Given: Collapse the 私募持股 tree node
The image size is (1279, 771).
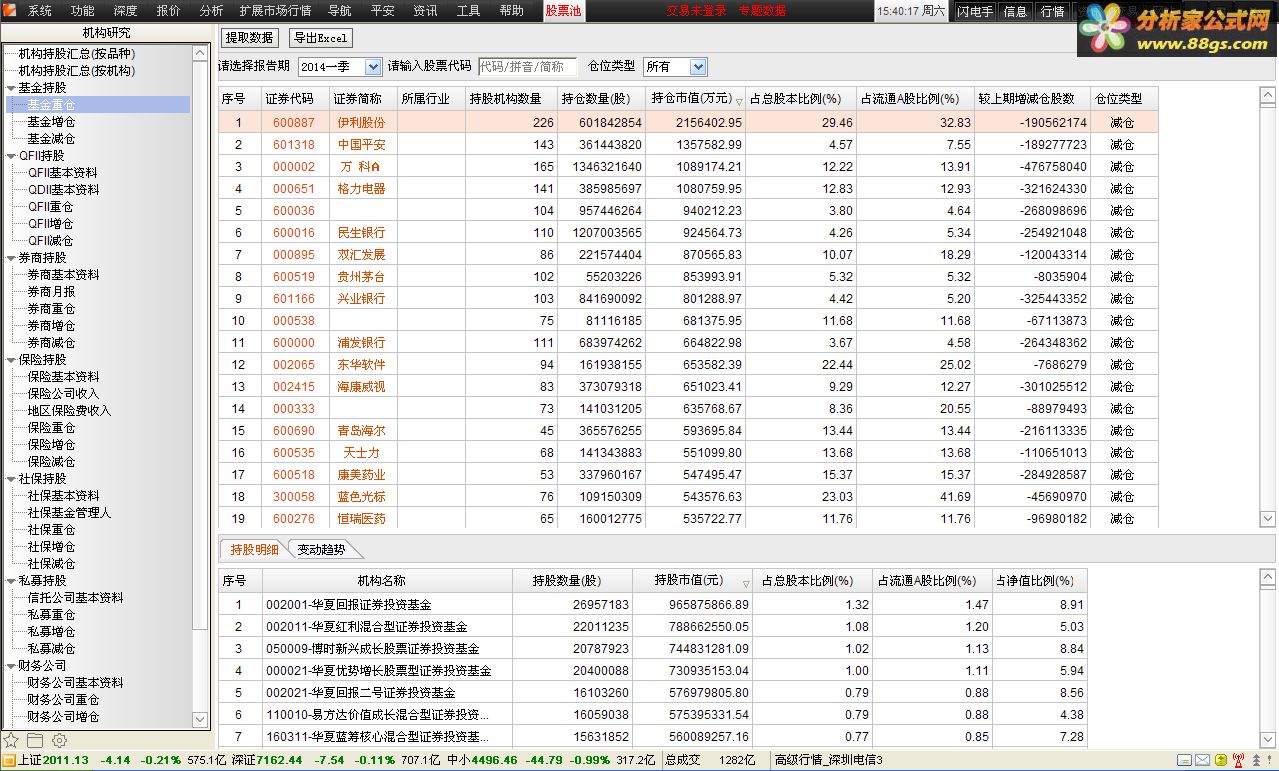Looking at the screenshot, I should point(10,581).
